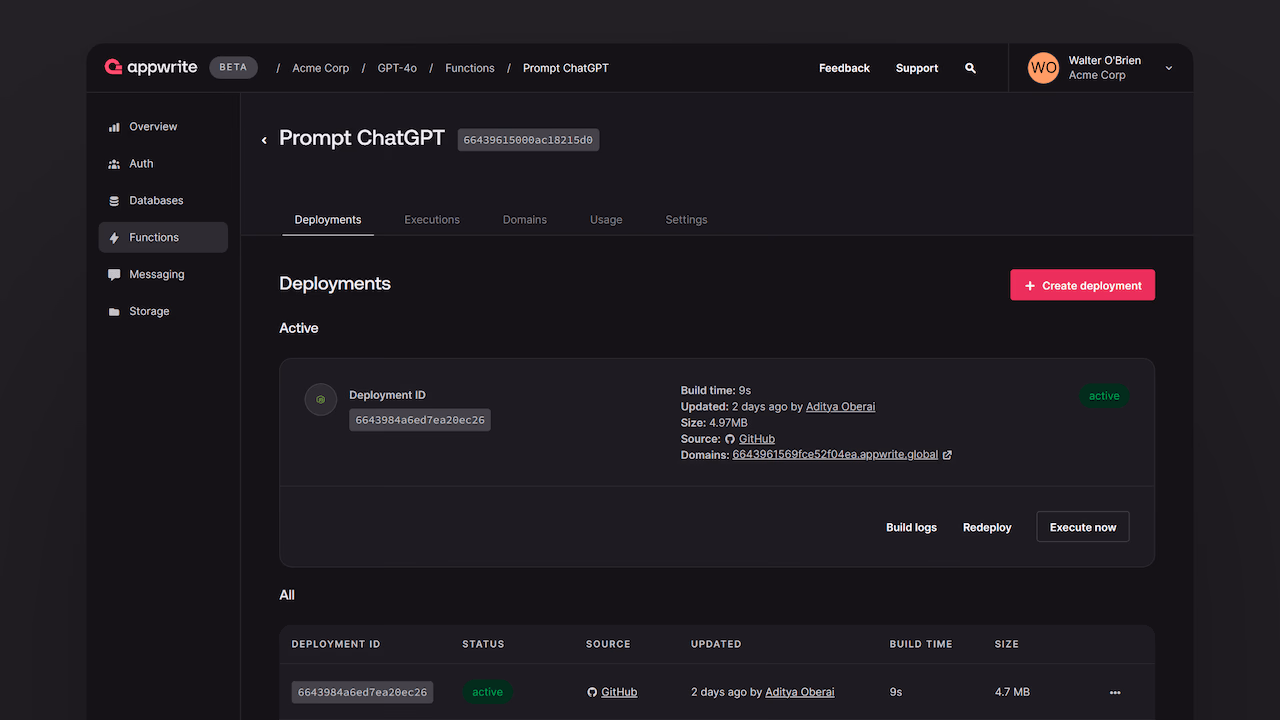Click the 9s build time cell in the table

(896, 692)
